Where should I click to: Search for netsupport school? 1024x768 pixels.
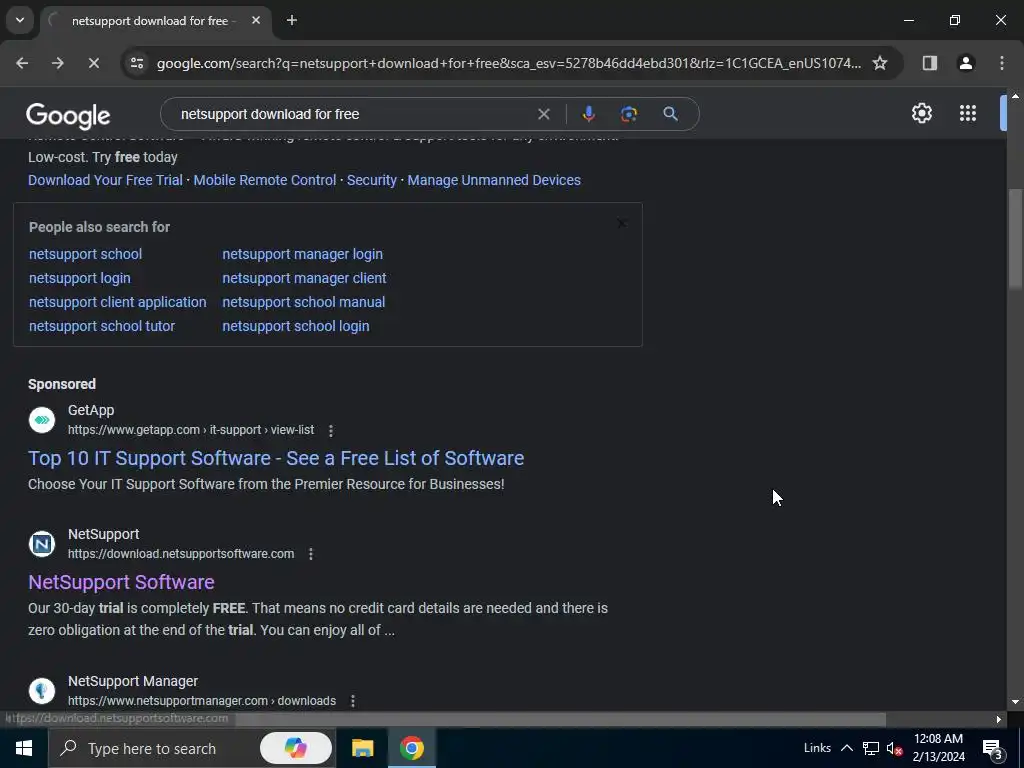pyautogui.click(x=86, y=254)
